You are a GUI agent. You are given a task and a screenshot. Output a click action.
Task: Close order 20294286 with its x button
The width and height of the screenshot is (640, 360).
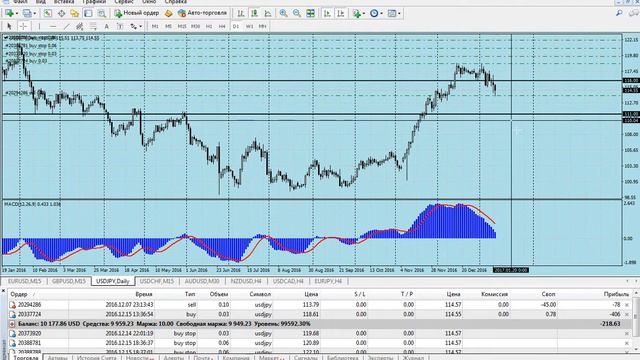pyautogui.click(x=627, y=305)
